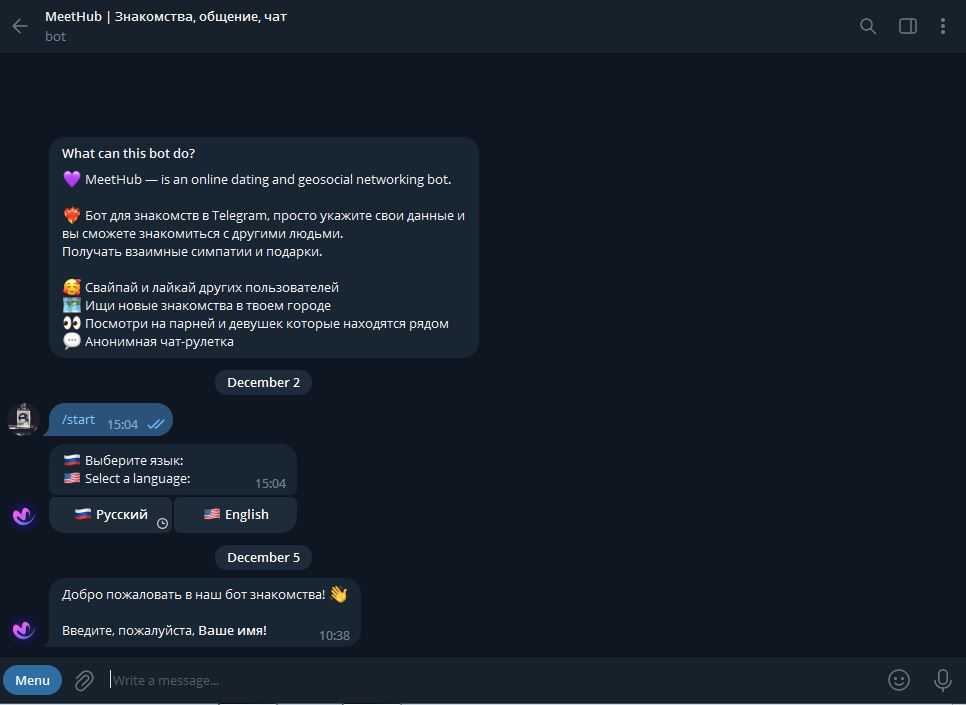Click the MeetHub bot avatar beside welcome message
Image resolution: width=966 pixels, height=705 pixels.
tap(23, 630)
